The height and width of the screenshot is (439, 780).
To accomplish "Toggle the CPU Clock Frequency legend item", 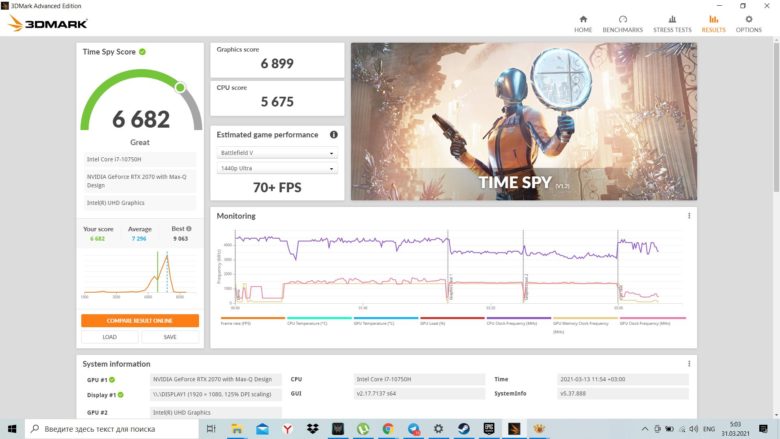I will point(518,321).
